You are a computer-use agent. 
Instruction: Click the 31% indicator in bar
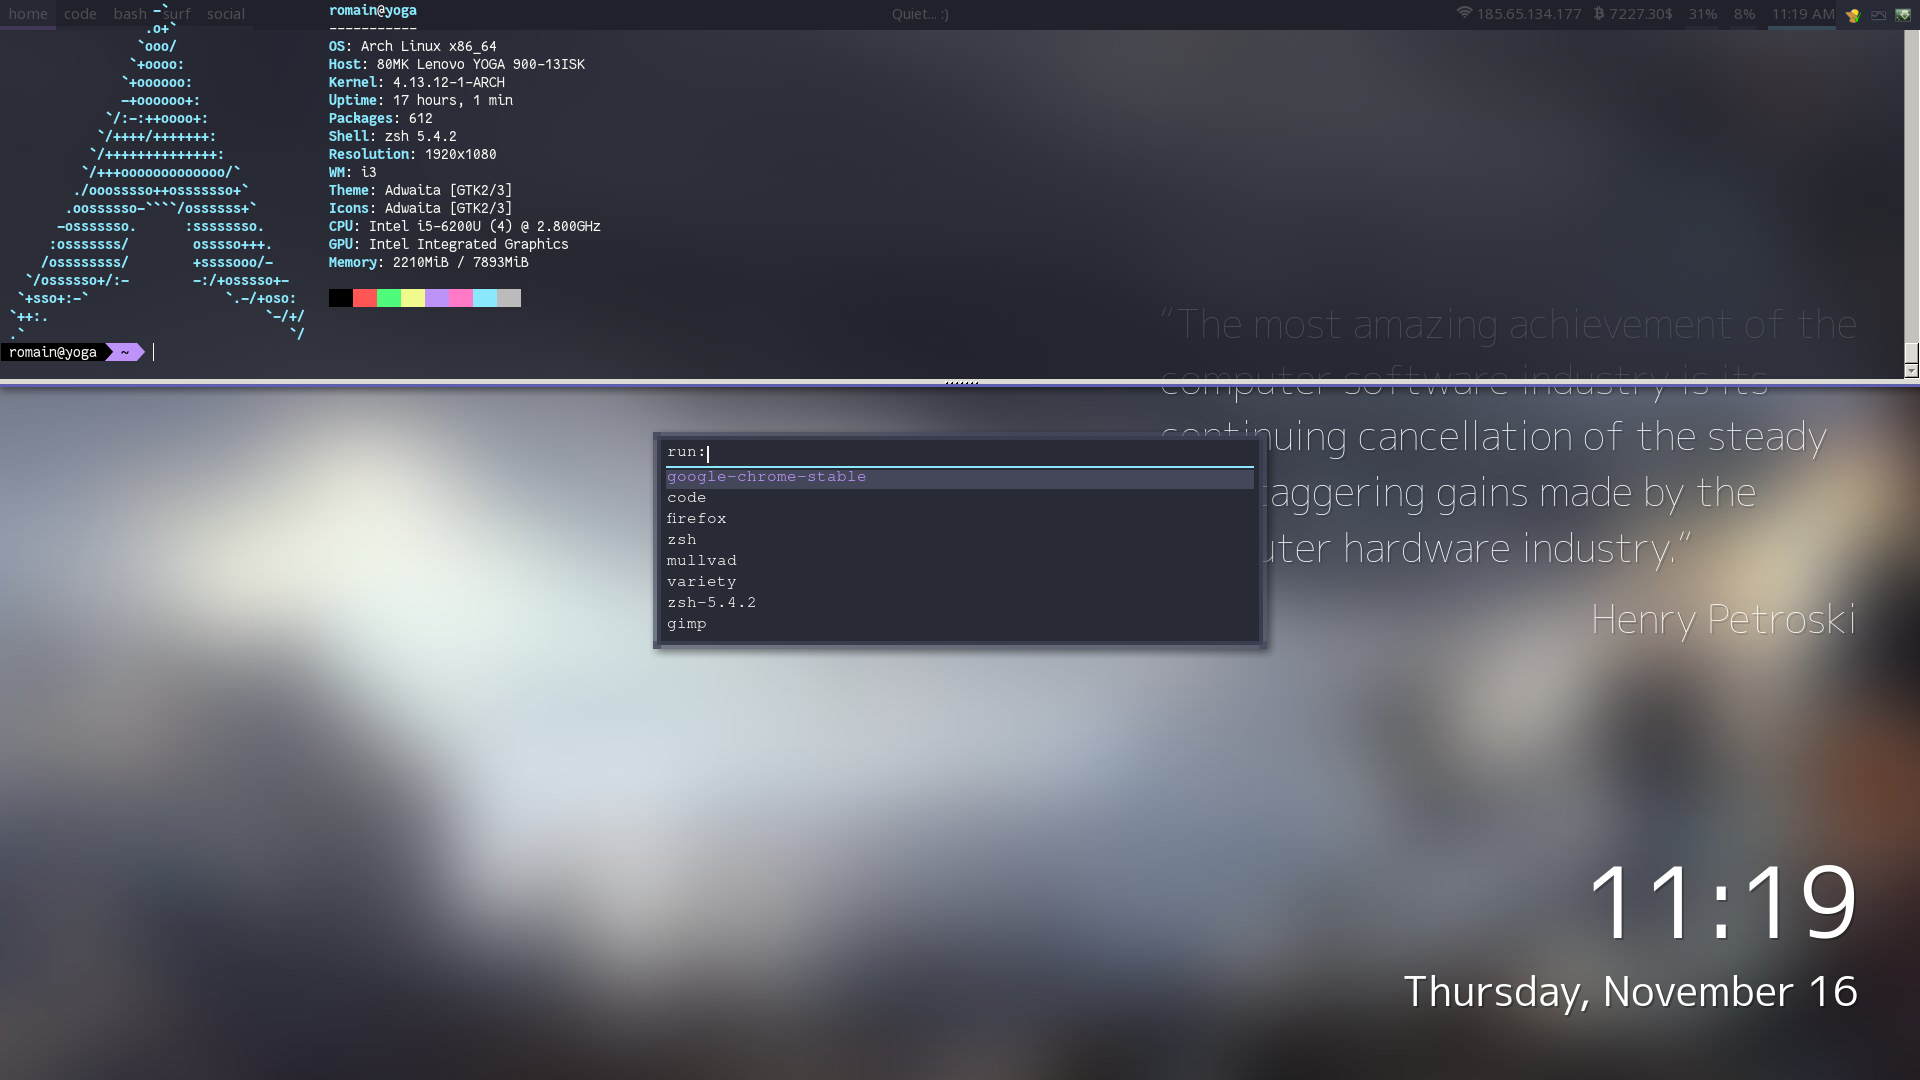click(x=1702, y=14)
